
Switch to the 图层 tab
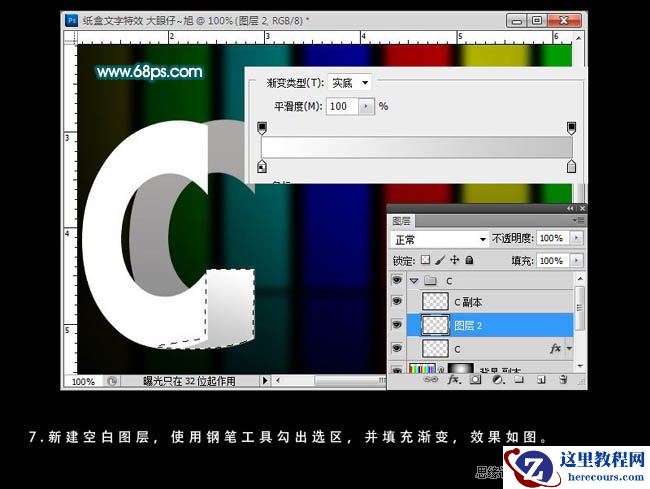pyautogui.click(x=401, y=221)
